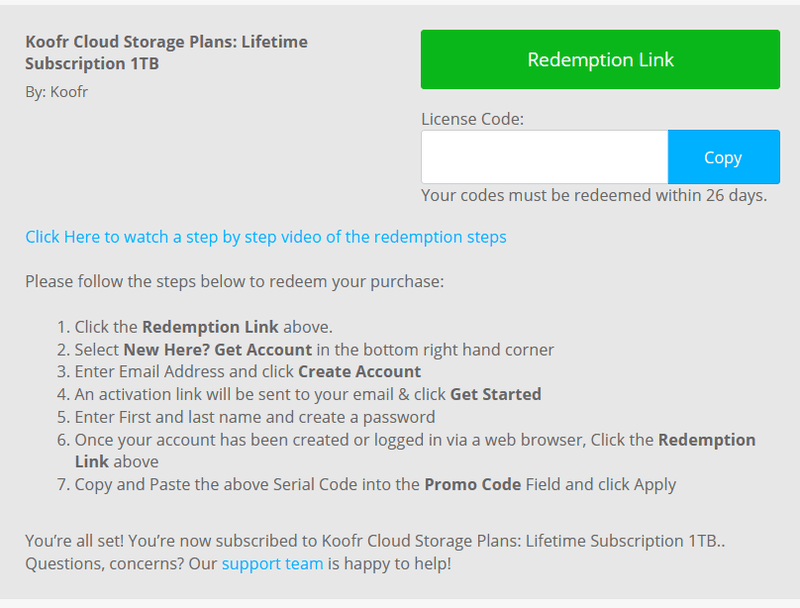Click the 26 days redemption notice
This screenshot has height=608, width=800.
[593, 195]
